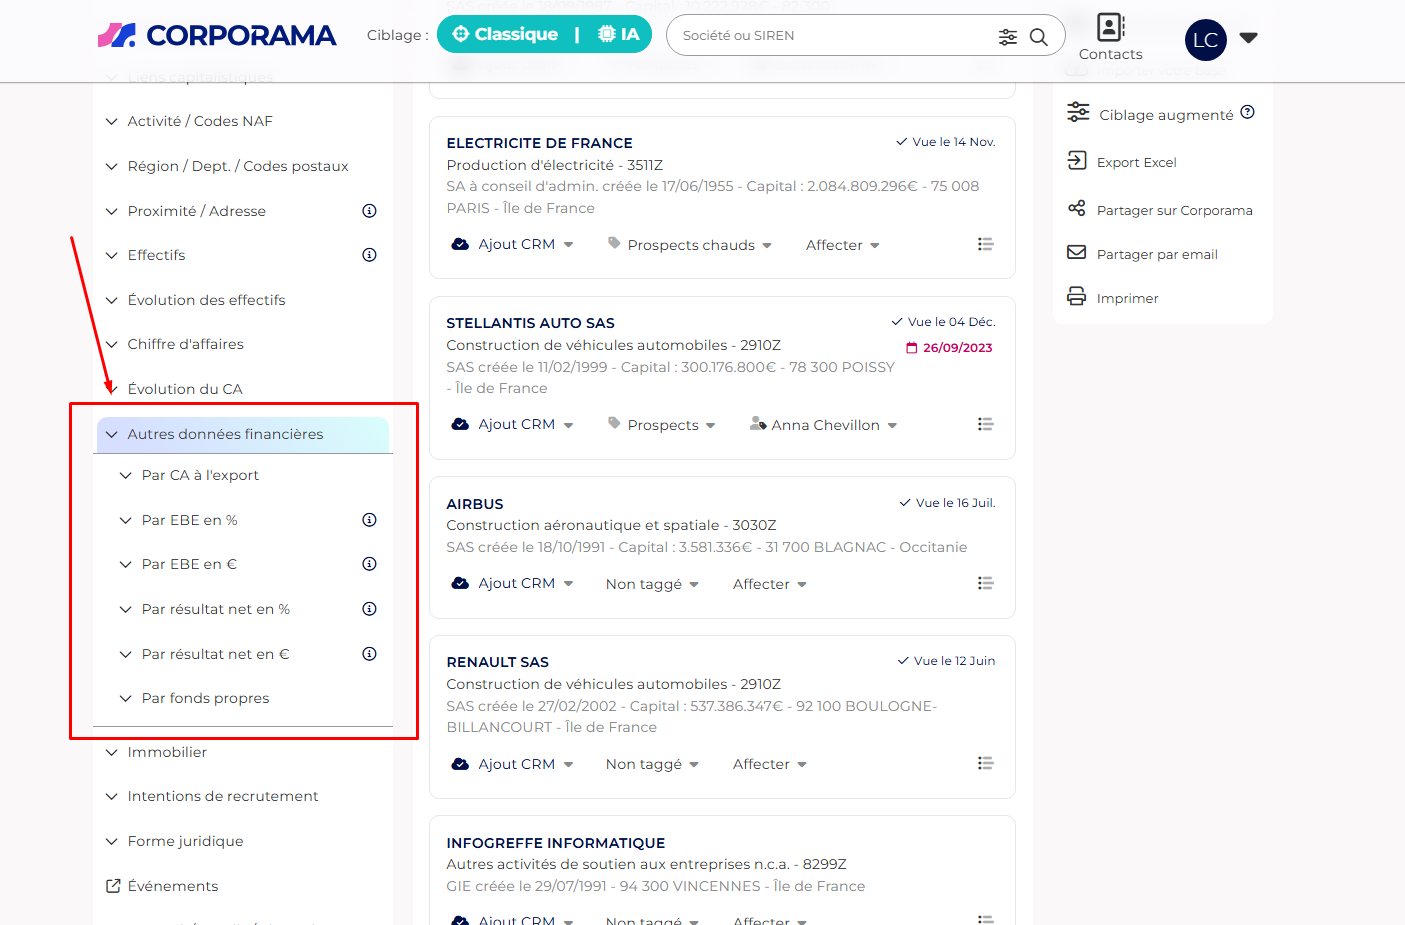Click info icon beside Par EBE en %
Image resolution: width=1405 pixels, height=925 pixels.
click(369, 520)
